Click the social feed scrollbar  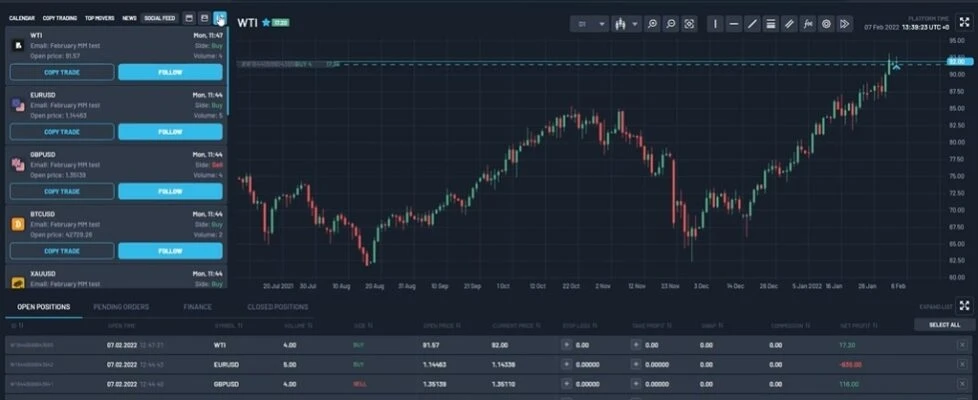point(228,72)
